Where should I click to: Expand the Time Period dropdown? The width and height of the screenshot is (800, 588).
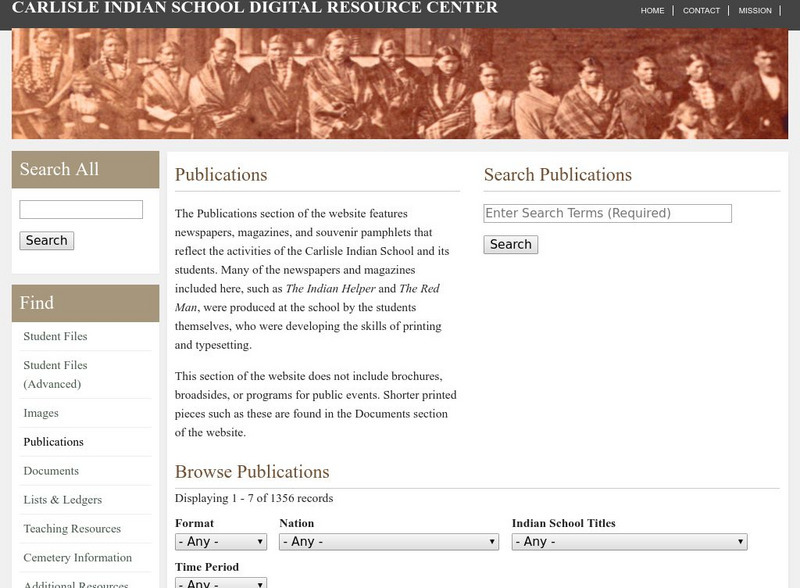click(221, 583)
